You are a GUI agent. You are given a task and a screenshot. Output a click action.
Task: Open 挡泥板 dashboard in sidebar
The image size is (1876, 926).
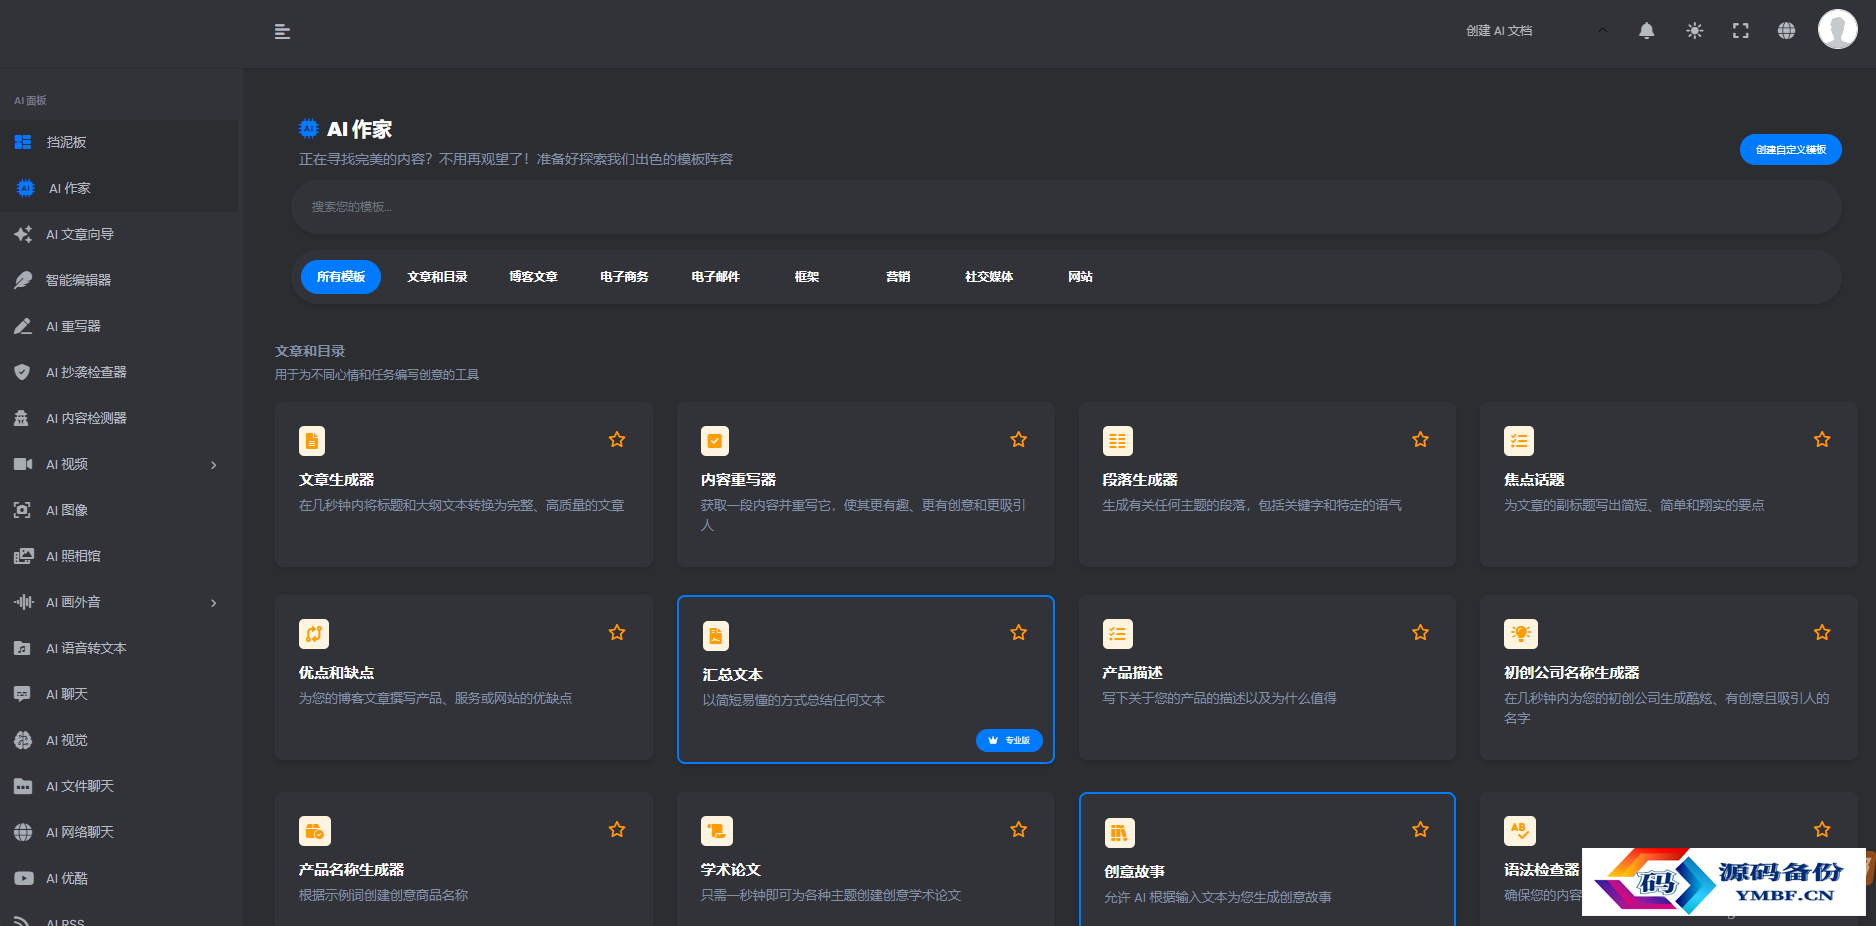pyautogui.click(x=120, y=142)
